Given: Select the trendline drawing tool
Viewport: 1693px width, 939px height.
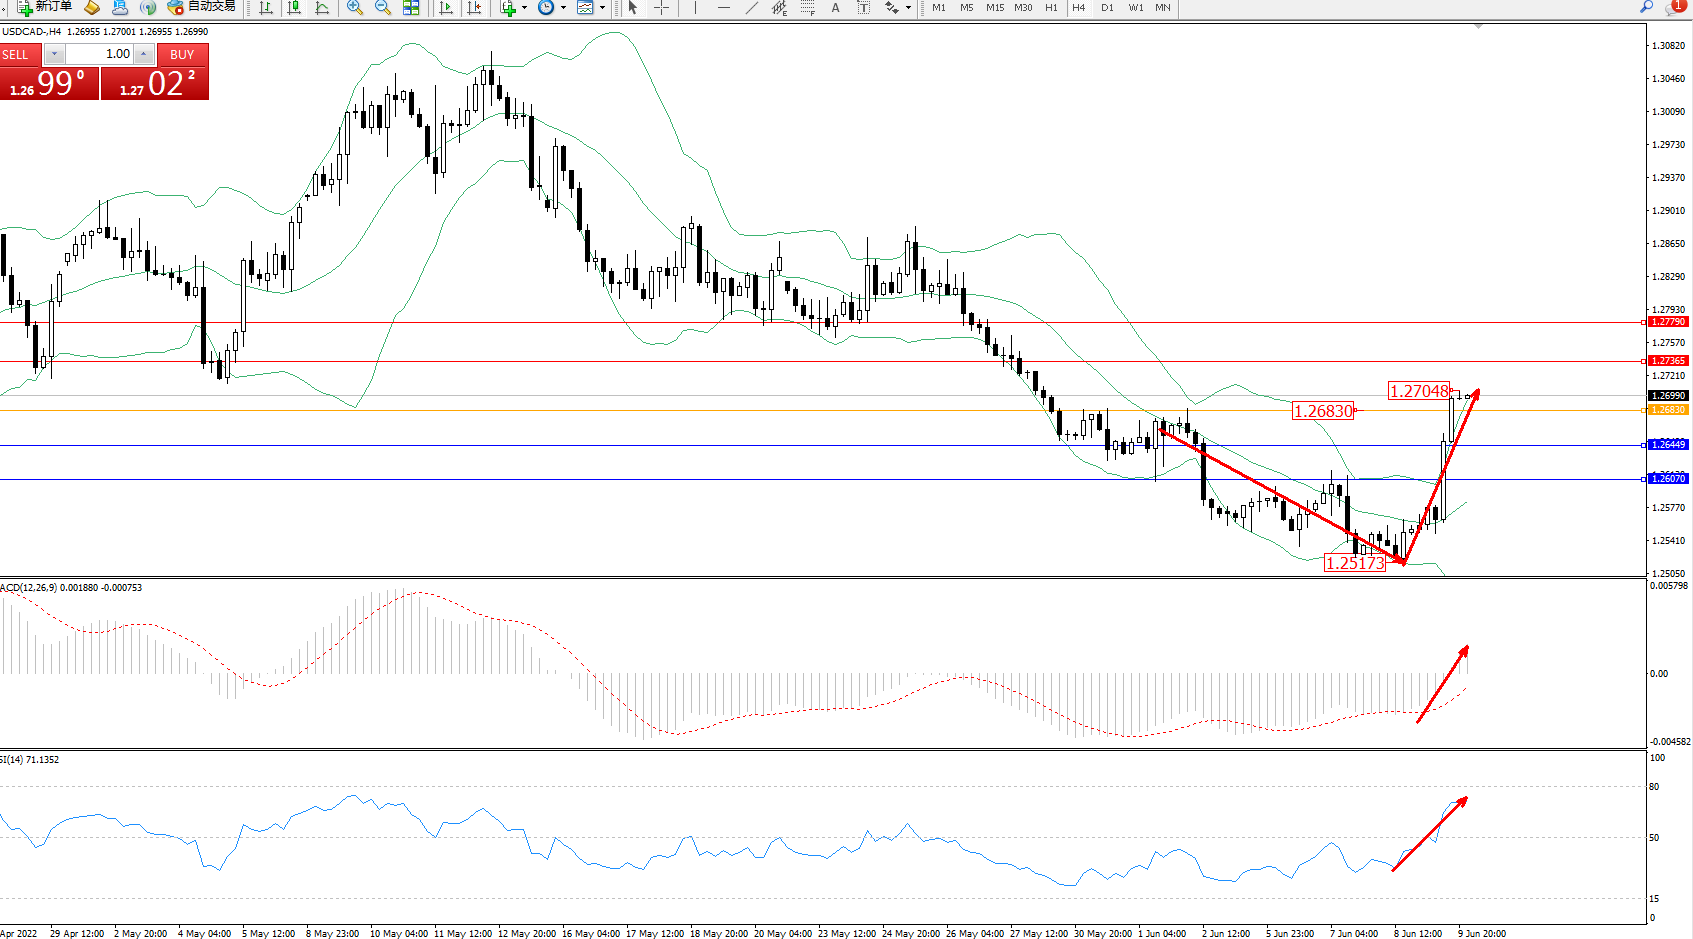Looking at the screenshot, I should [x=752, y=8].
